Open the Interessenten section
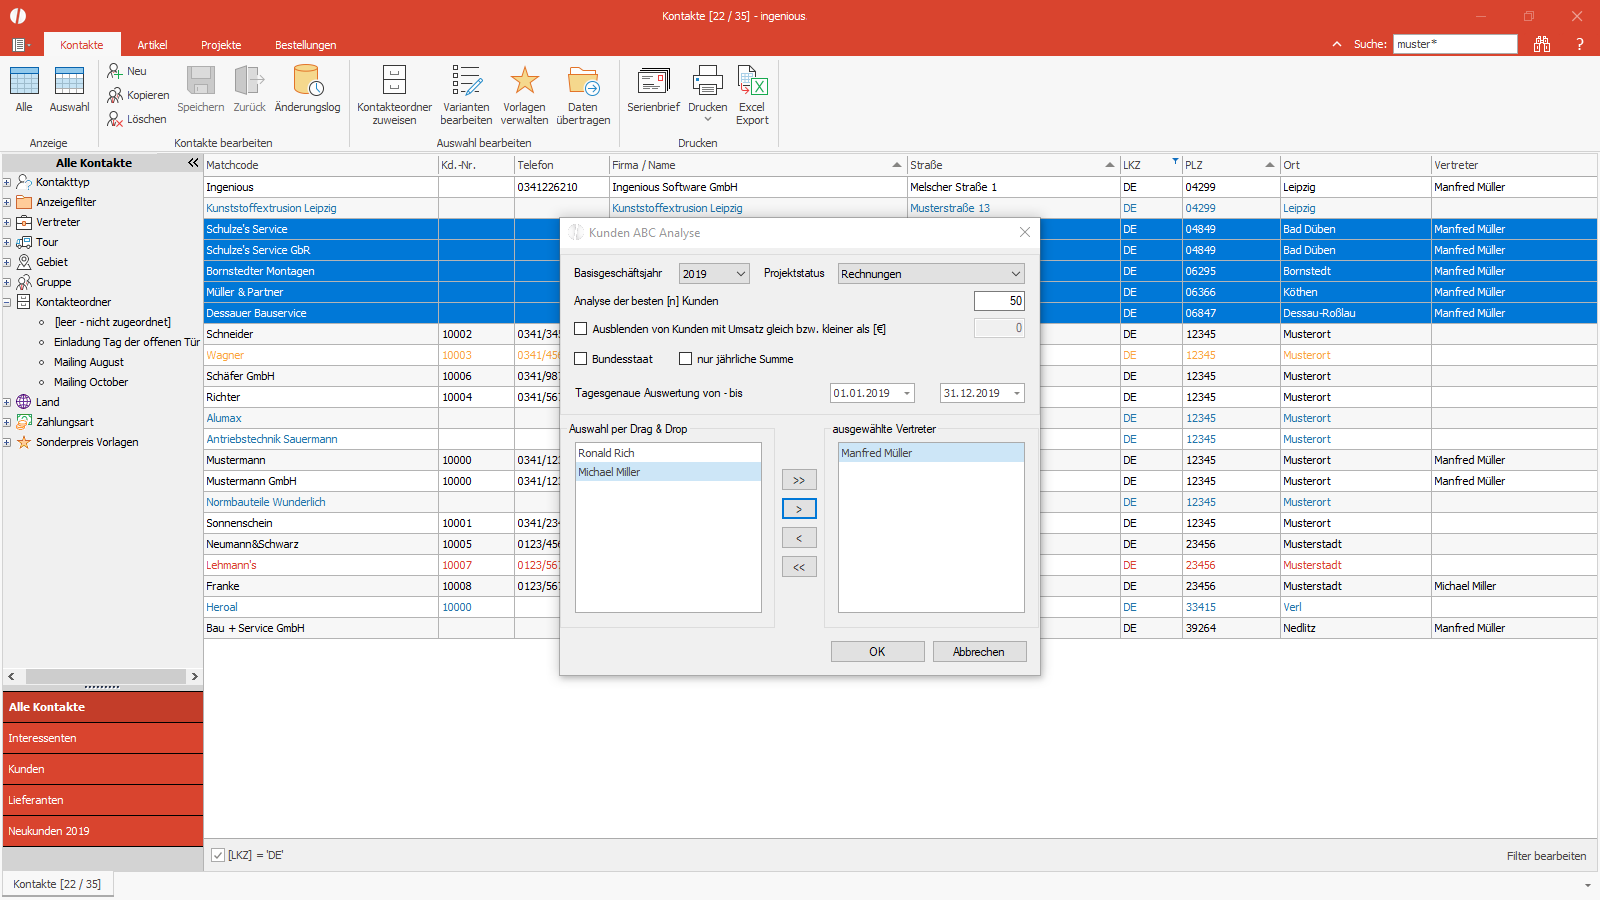Viewport: 1600px width, 900px height. [103, 738]
